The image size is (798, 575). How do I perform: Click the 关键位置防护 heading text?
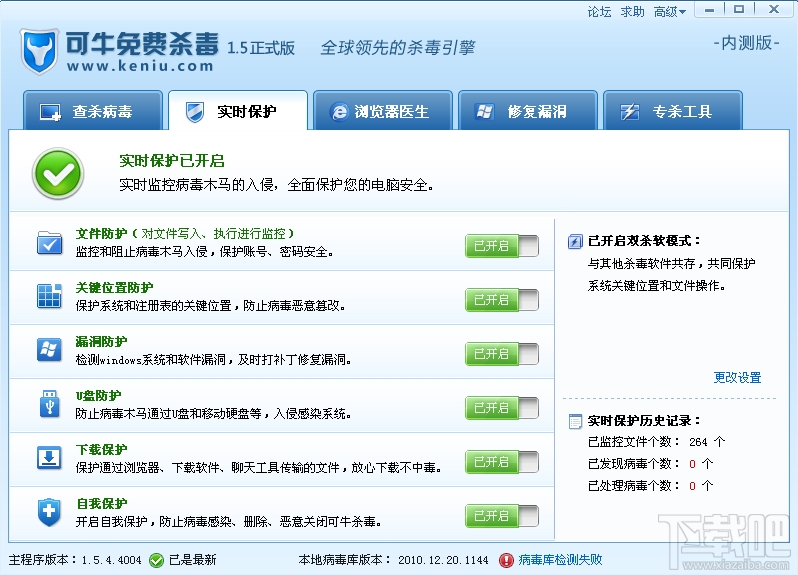[x=114, y=288]
